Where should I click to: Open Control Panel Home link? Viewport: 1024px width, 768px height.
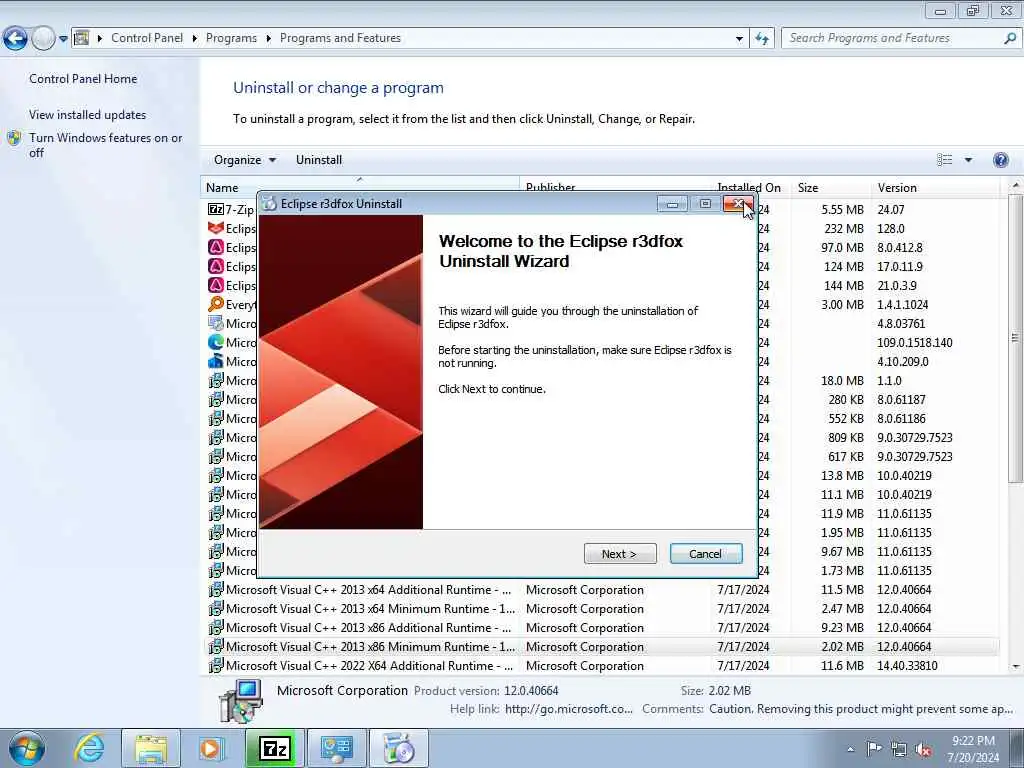point(83,79)
